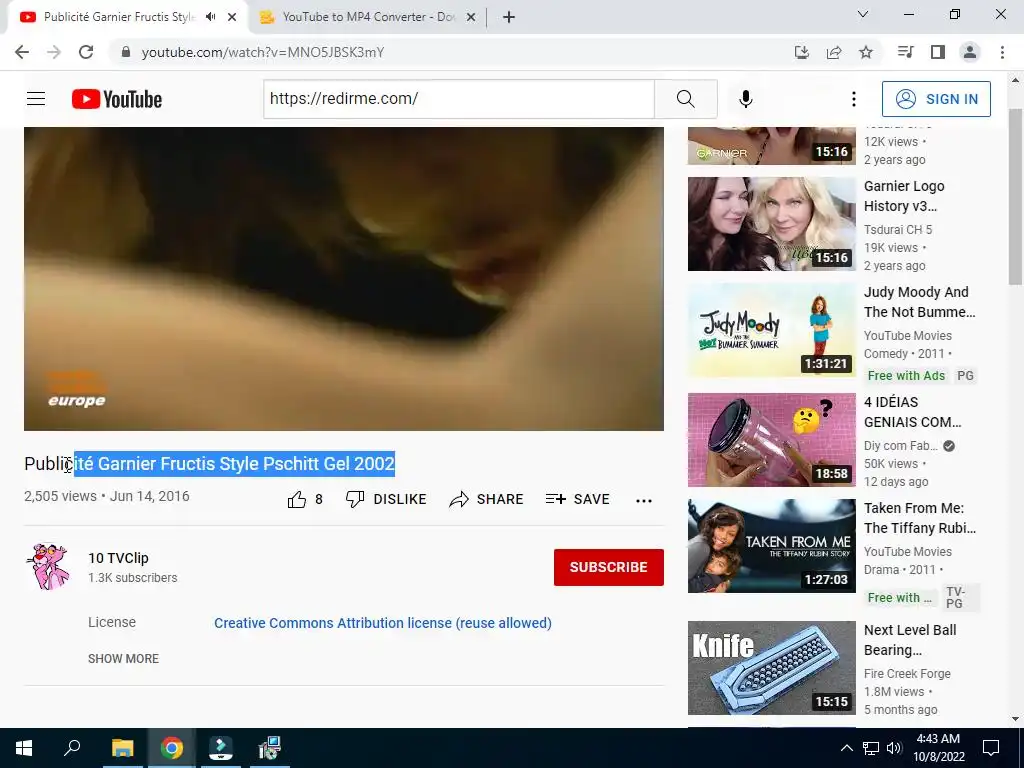Close the Publicité Garnier Fructis tab
Viewport: 1024px width, 768px height.
click(232, 18)
